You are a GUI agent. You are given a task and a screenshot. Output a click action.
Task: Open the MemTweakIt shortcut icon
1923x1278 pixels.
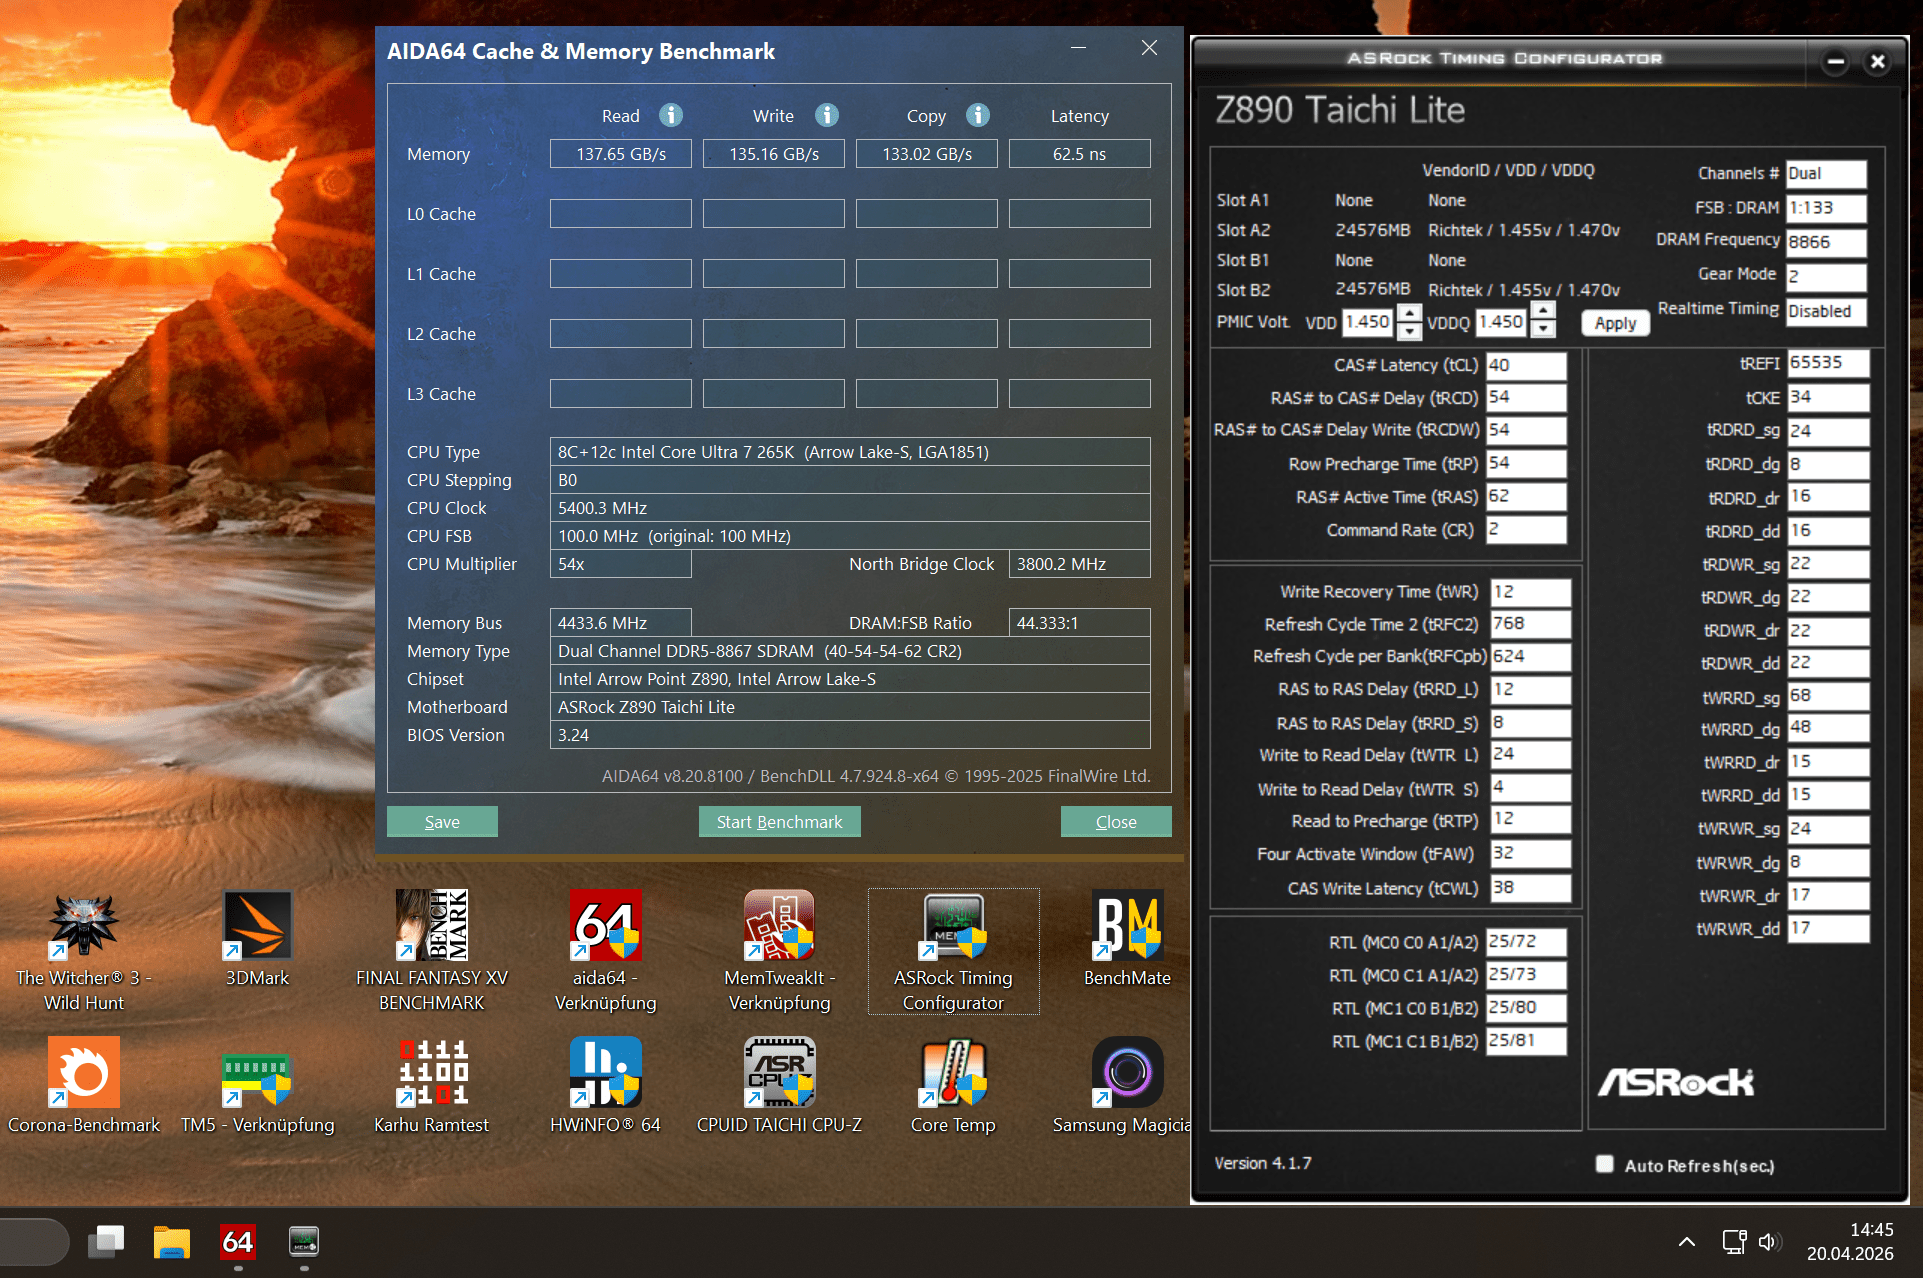click(779, 926)
